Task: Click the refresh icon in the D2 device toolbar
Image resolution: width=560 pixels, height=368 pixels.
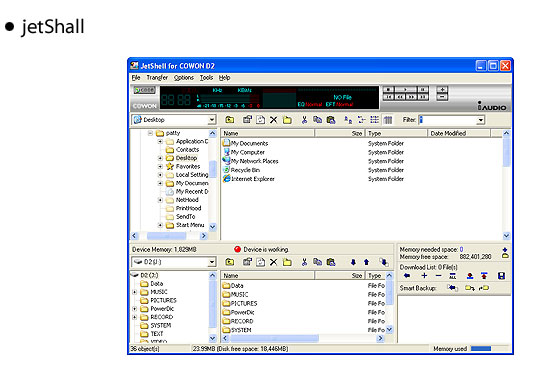Action: [261, 262]
